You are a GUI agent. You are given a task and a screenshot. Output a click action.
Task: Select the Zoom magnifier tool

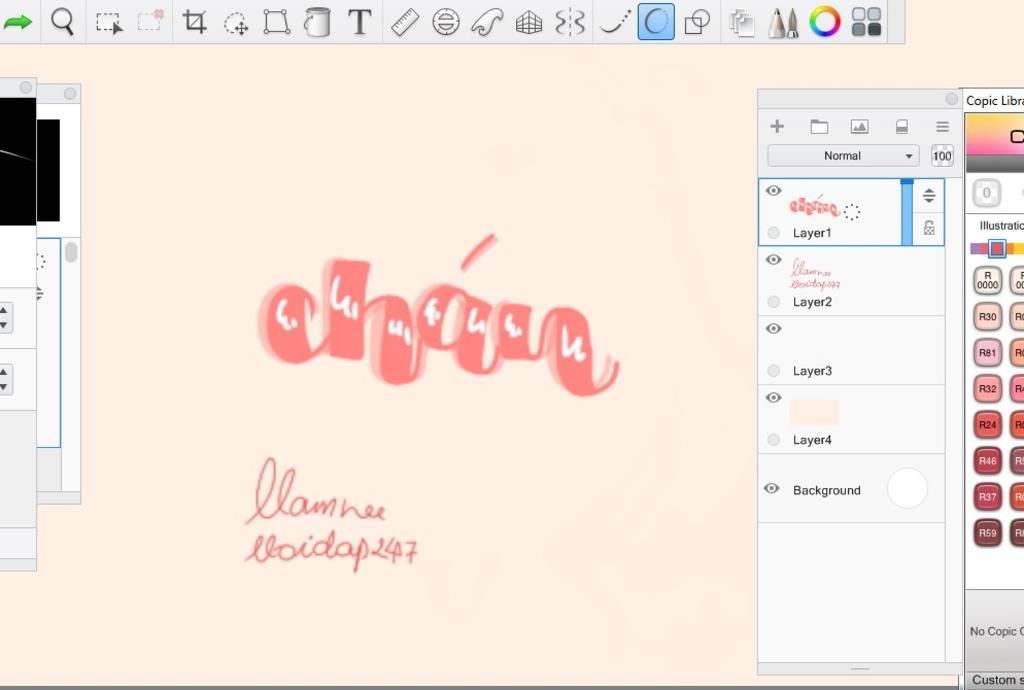pyautogui.click(x=63, y=22)
